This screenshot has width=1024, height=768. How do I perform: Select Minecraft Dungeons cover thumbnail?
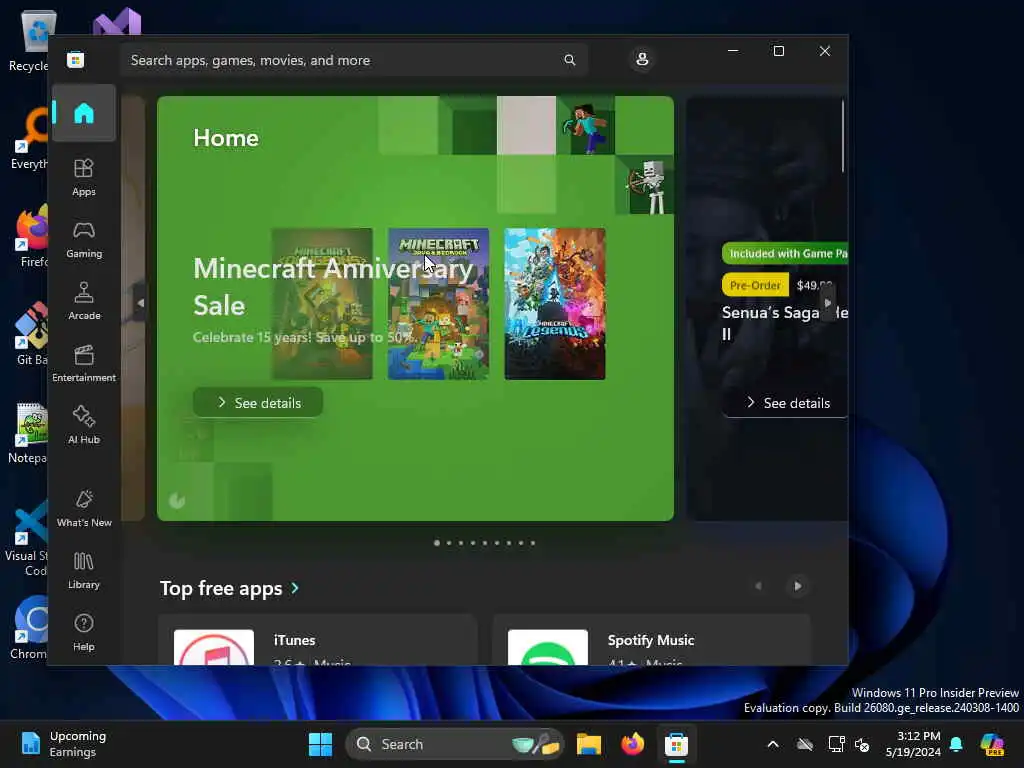tap(322, 304)
